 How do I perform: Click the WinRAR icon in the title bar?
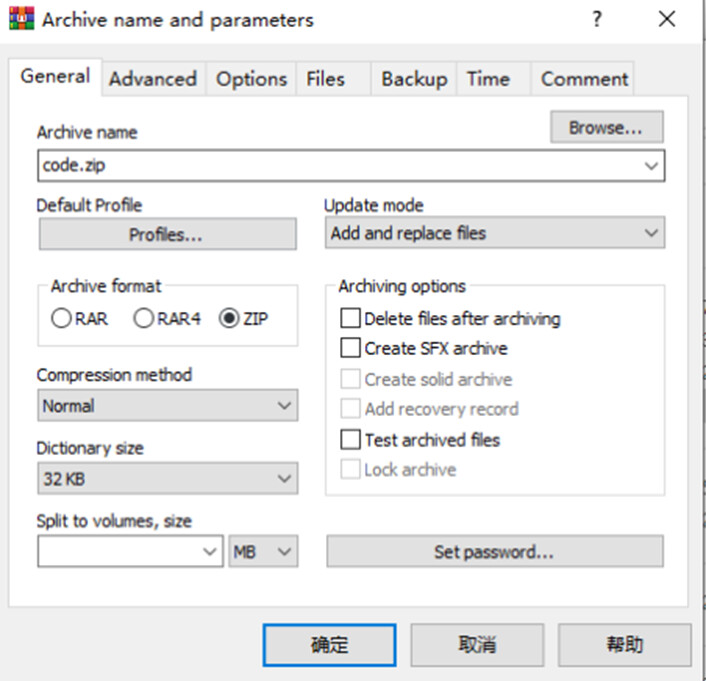(x=21, y=19)
